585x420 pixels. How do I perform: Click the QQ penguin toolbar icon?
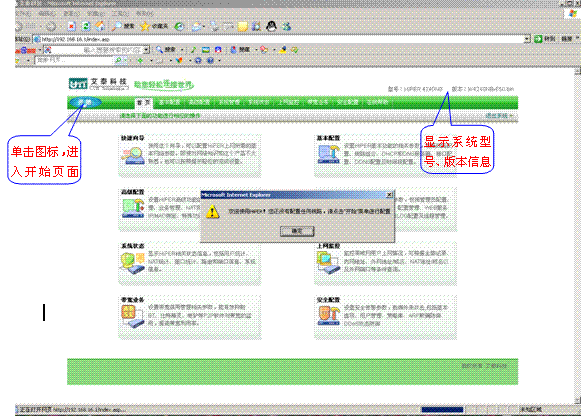pyautogui.click(x=271, y=26)
